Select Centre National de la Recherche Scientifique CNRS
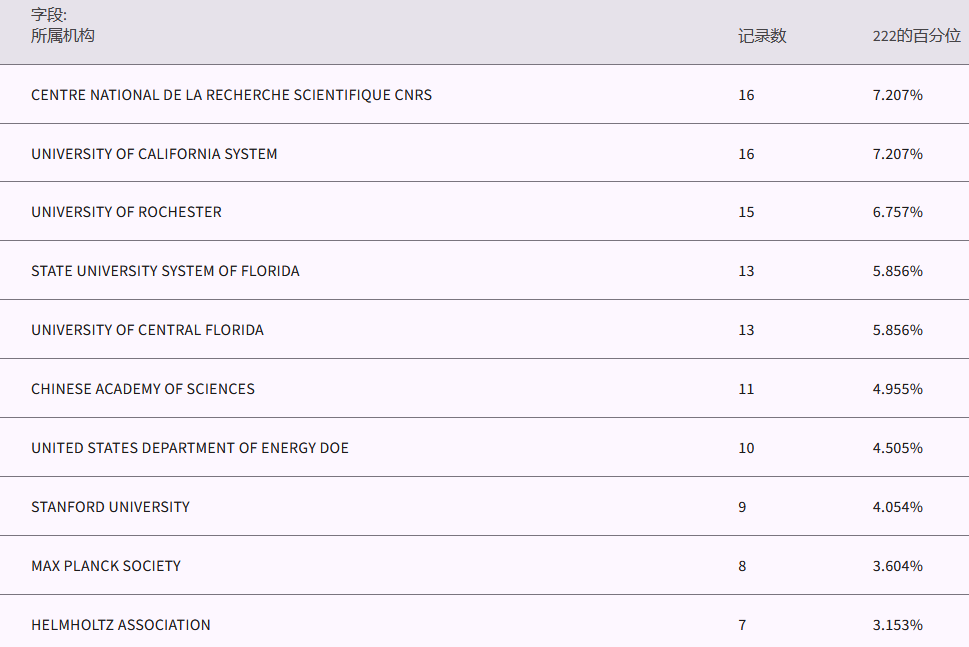 (231, 95)
